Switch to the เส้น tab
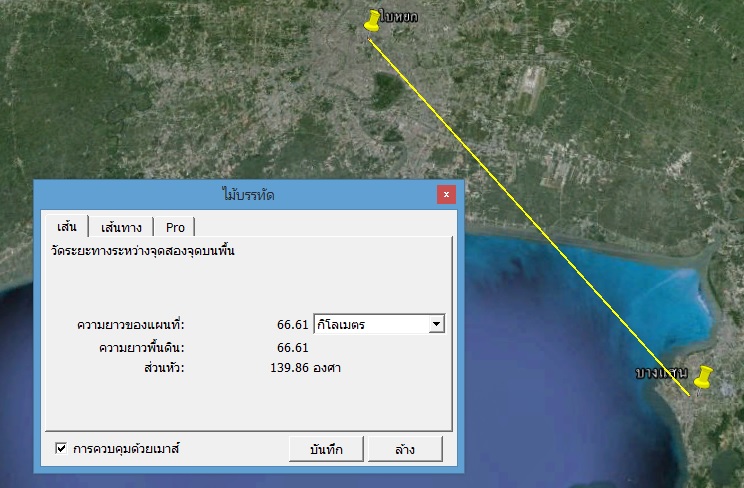 click(66, 227)
